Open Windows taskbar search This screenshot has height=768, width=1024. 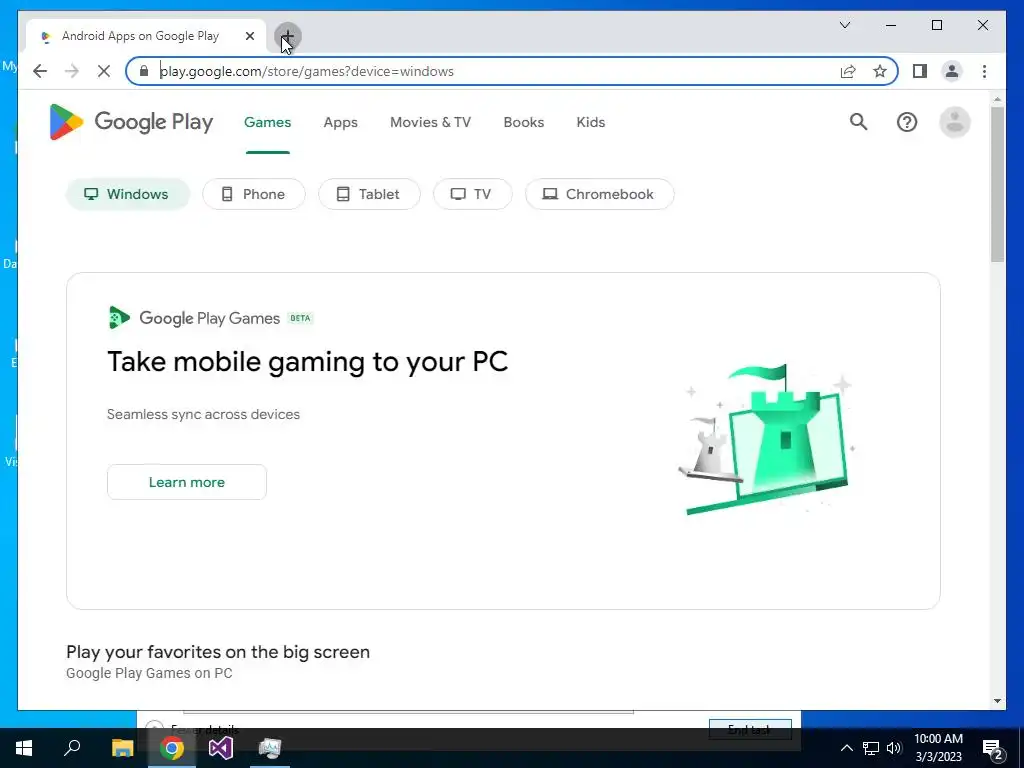72,748
